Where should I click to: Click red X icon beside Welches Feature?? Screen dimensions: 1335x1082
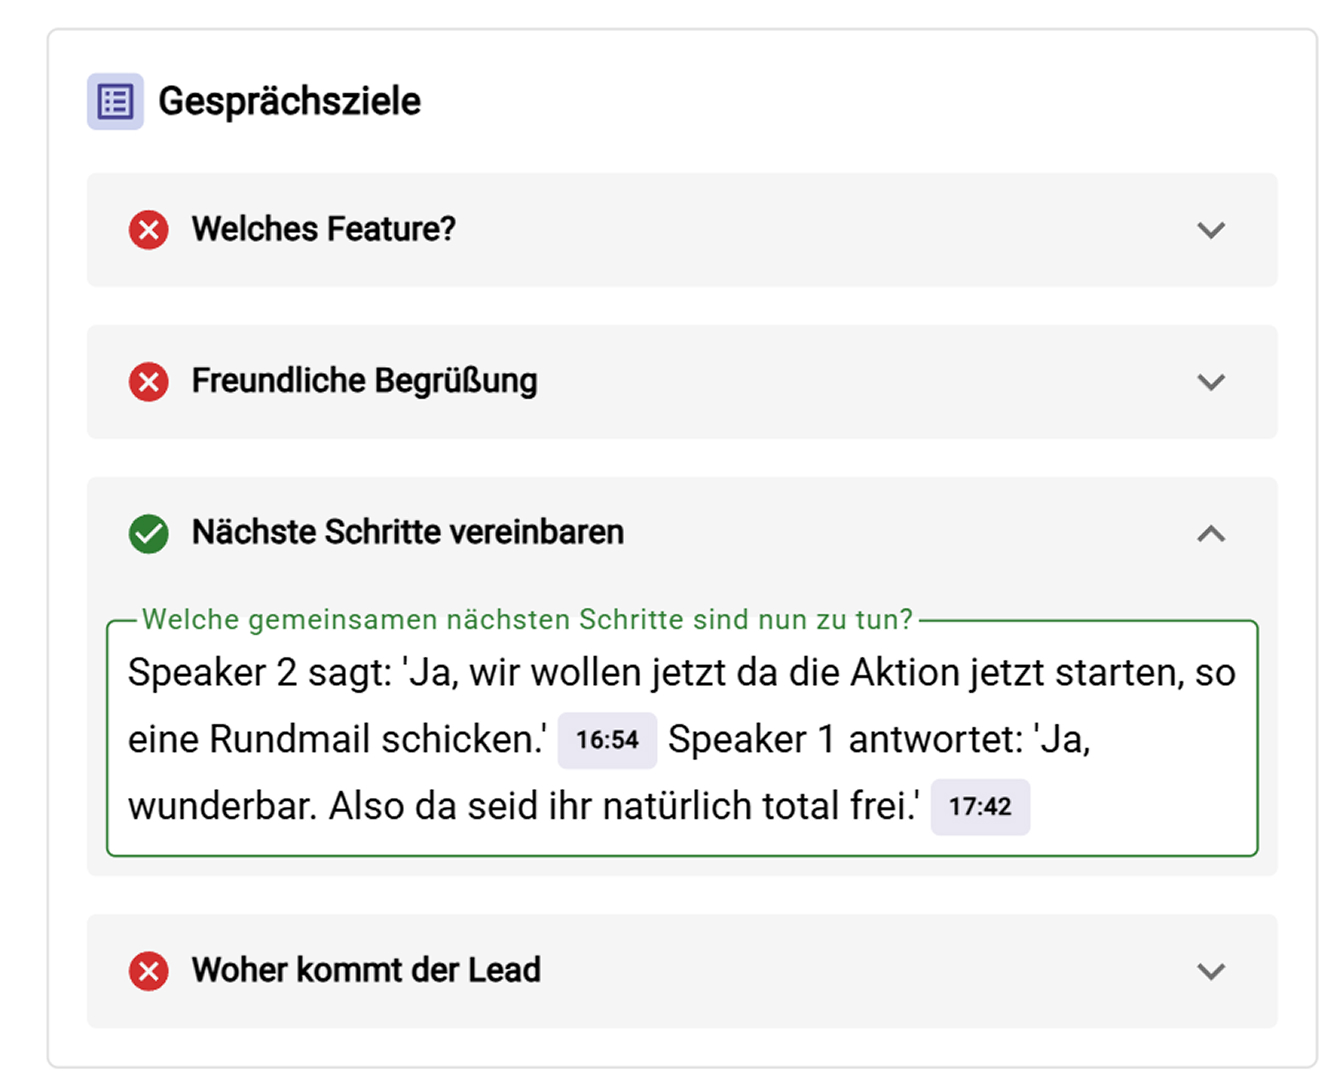[148, 230]
